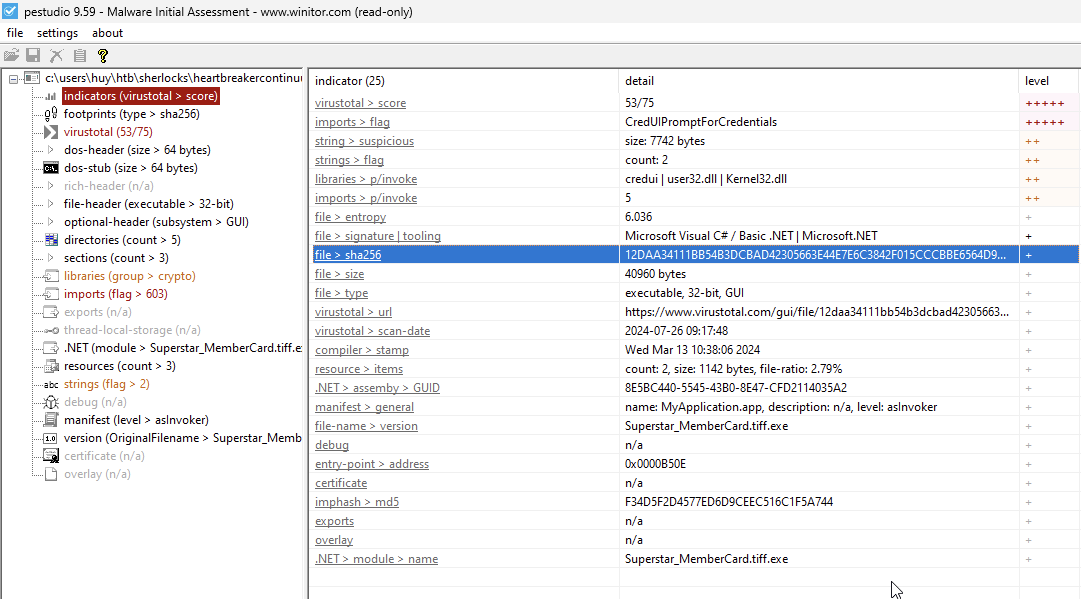Click the virustotal > url indicator link
1081x599 pixels.
click(353, 312)
